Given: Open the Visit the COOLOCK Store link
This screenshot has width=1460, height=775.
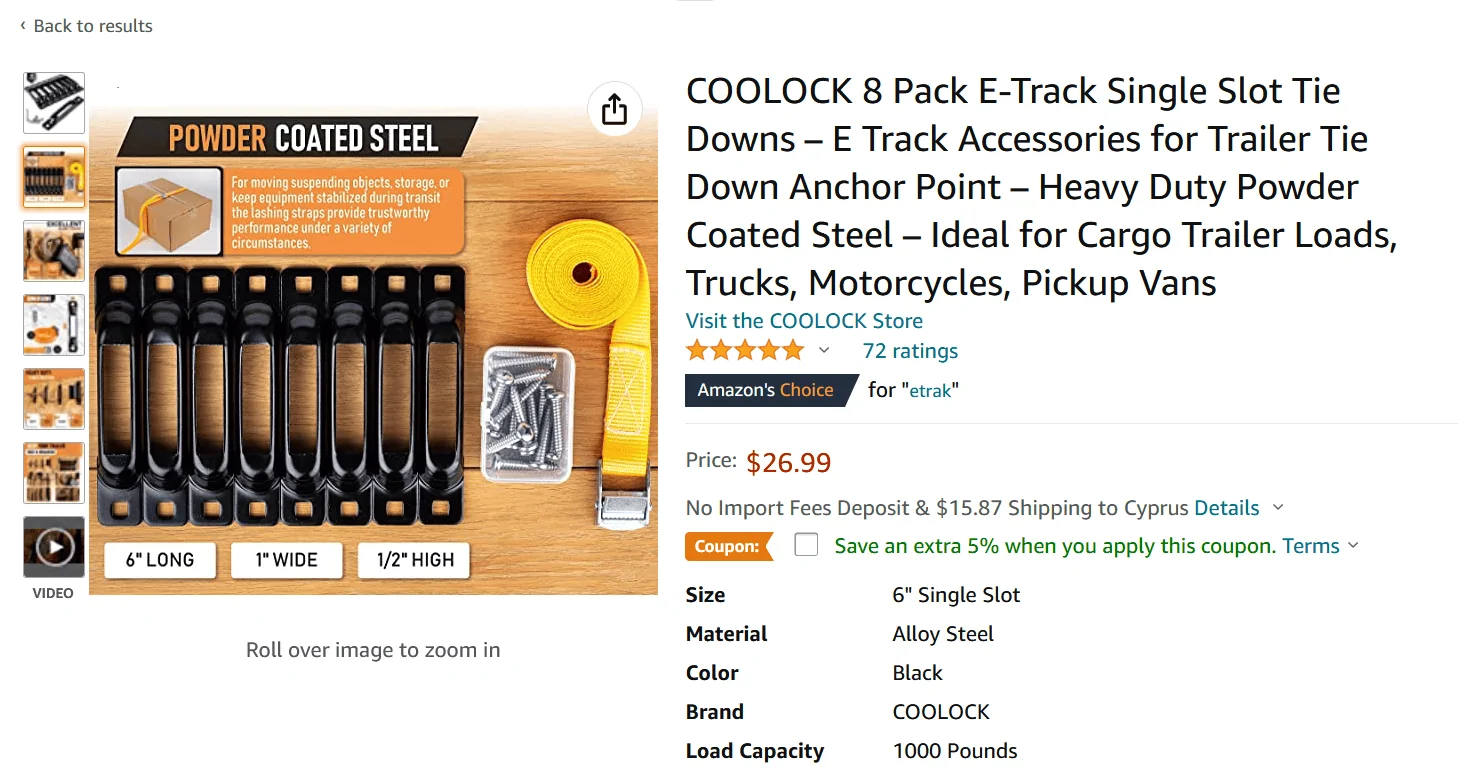Looking at the screenshot, I should tap(804, 321).
